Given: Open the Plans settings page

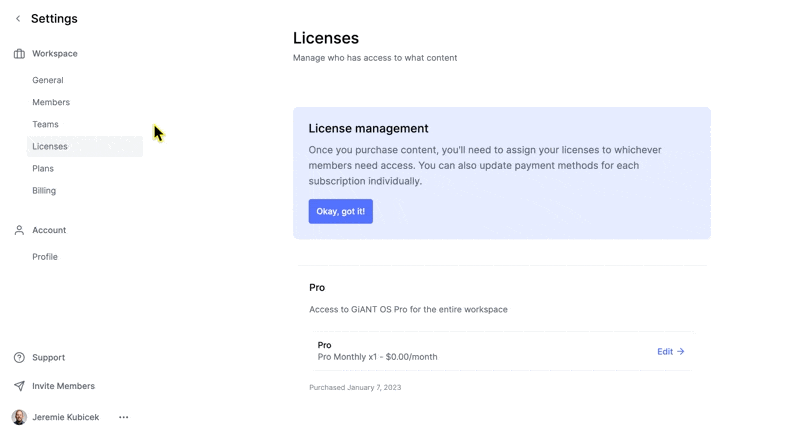Looking at the screenshot, I should pyautogui.click(x=43, y=168).
